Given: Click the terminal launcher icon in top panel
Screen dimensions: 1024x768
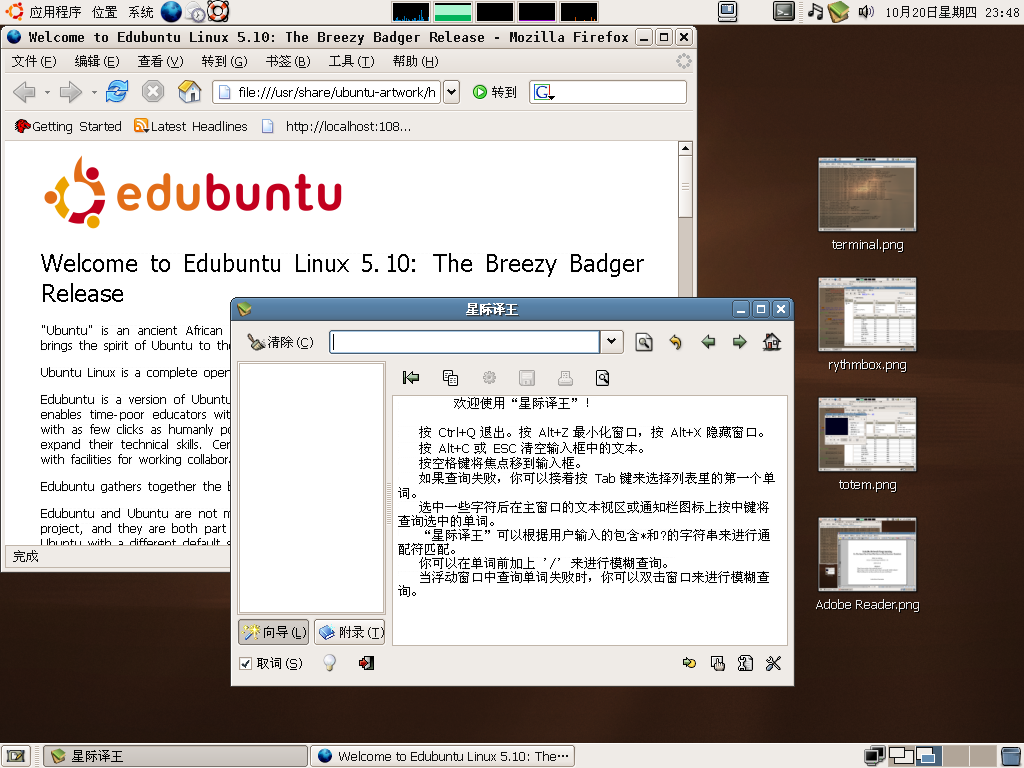Looking at the screenshot, I should click(x=784, y=11).
